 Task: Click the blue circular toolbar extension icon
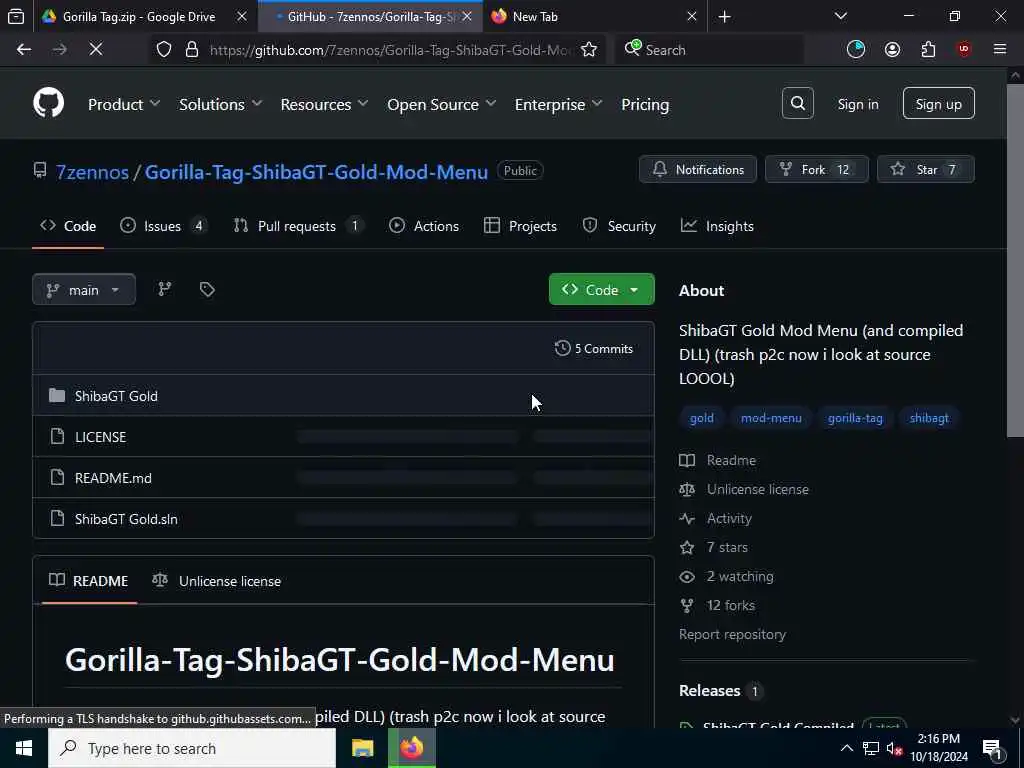[x=856, y=50]
